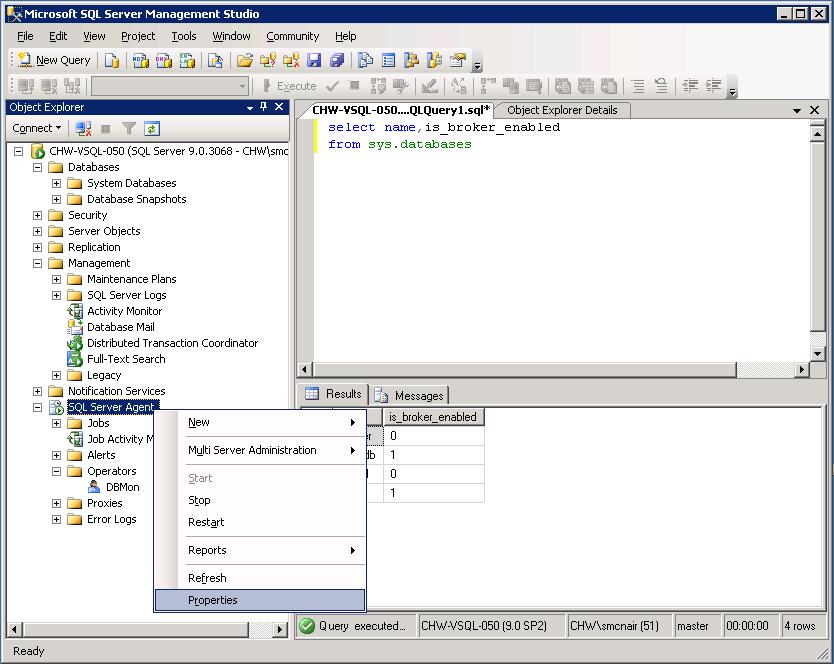Collapse the Databases folder
Screen dimensions: 834x664
38,167
